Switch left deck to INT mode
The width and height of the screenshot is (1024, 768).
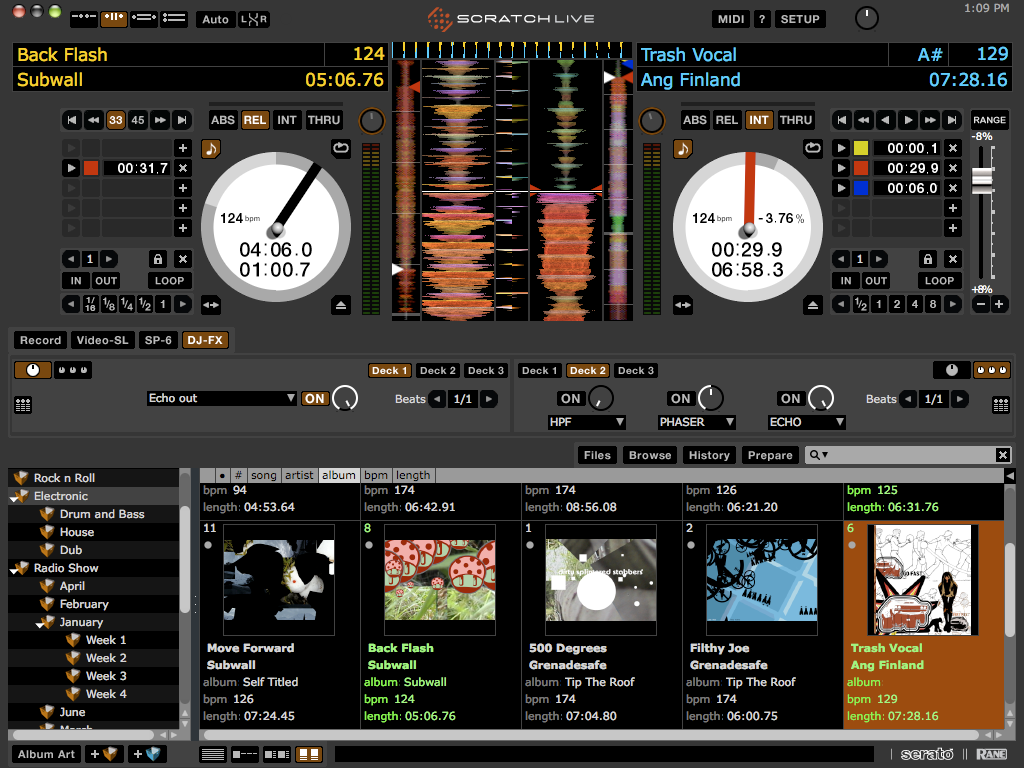[x=287, y=120]
